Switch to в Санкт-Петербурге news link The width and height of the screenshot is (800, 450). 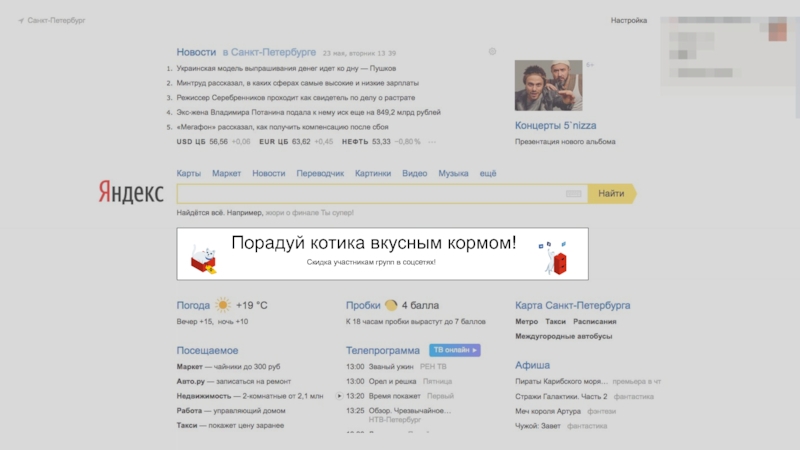click(269, 52)
